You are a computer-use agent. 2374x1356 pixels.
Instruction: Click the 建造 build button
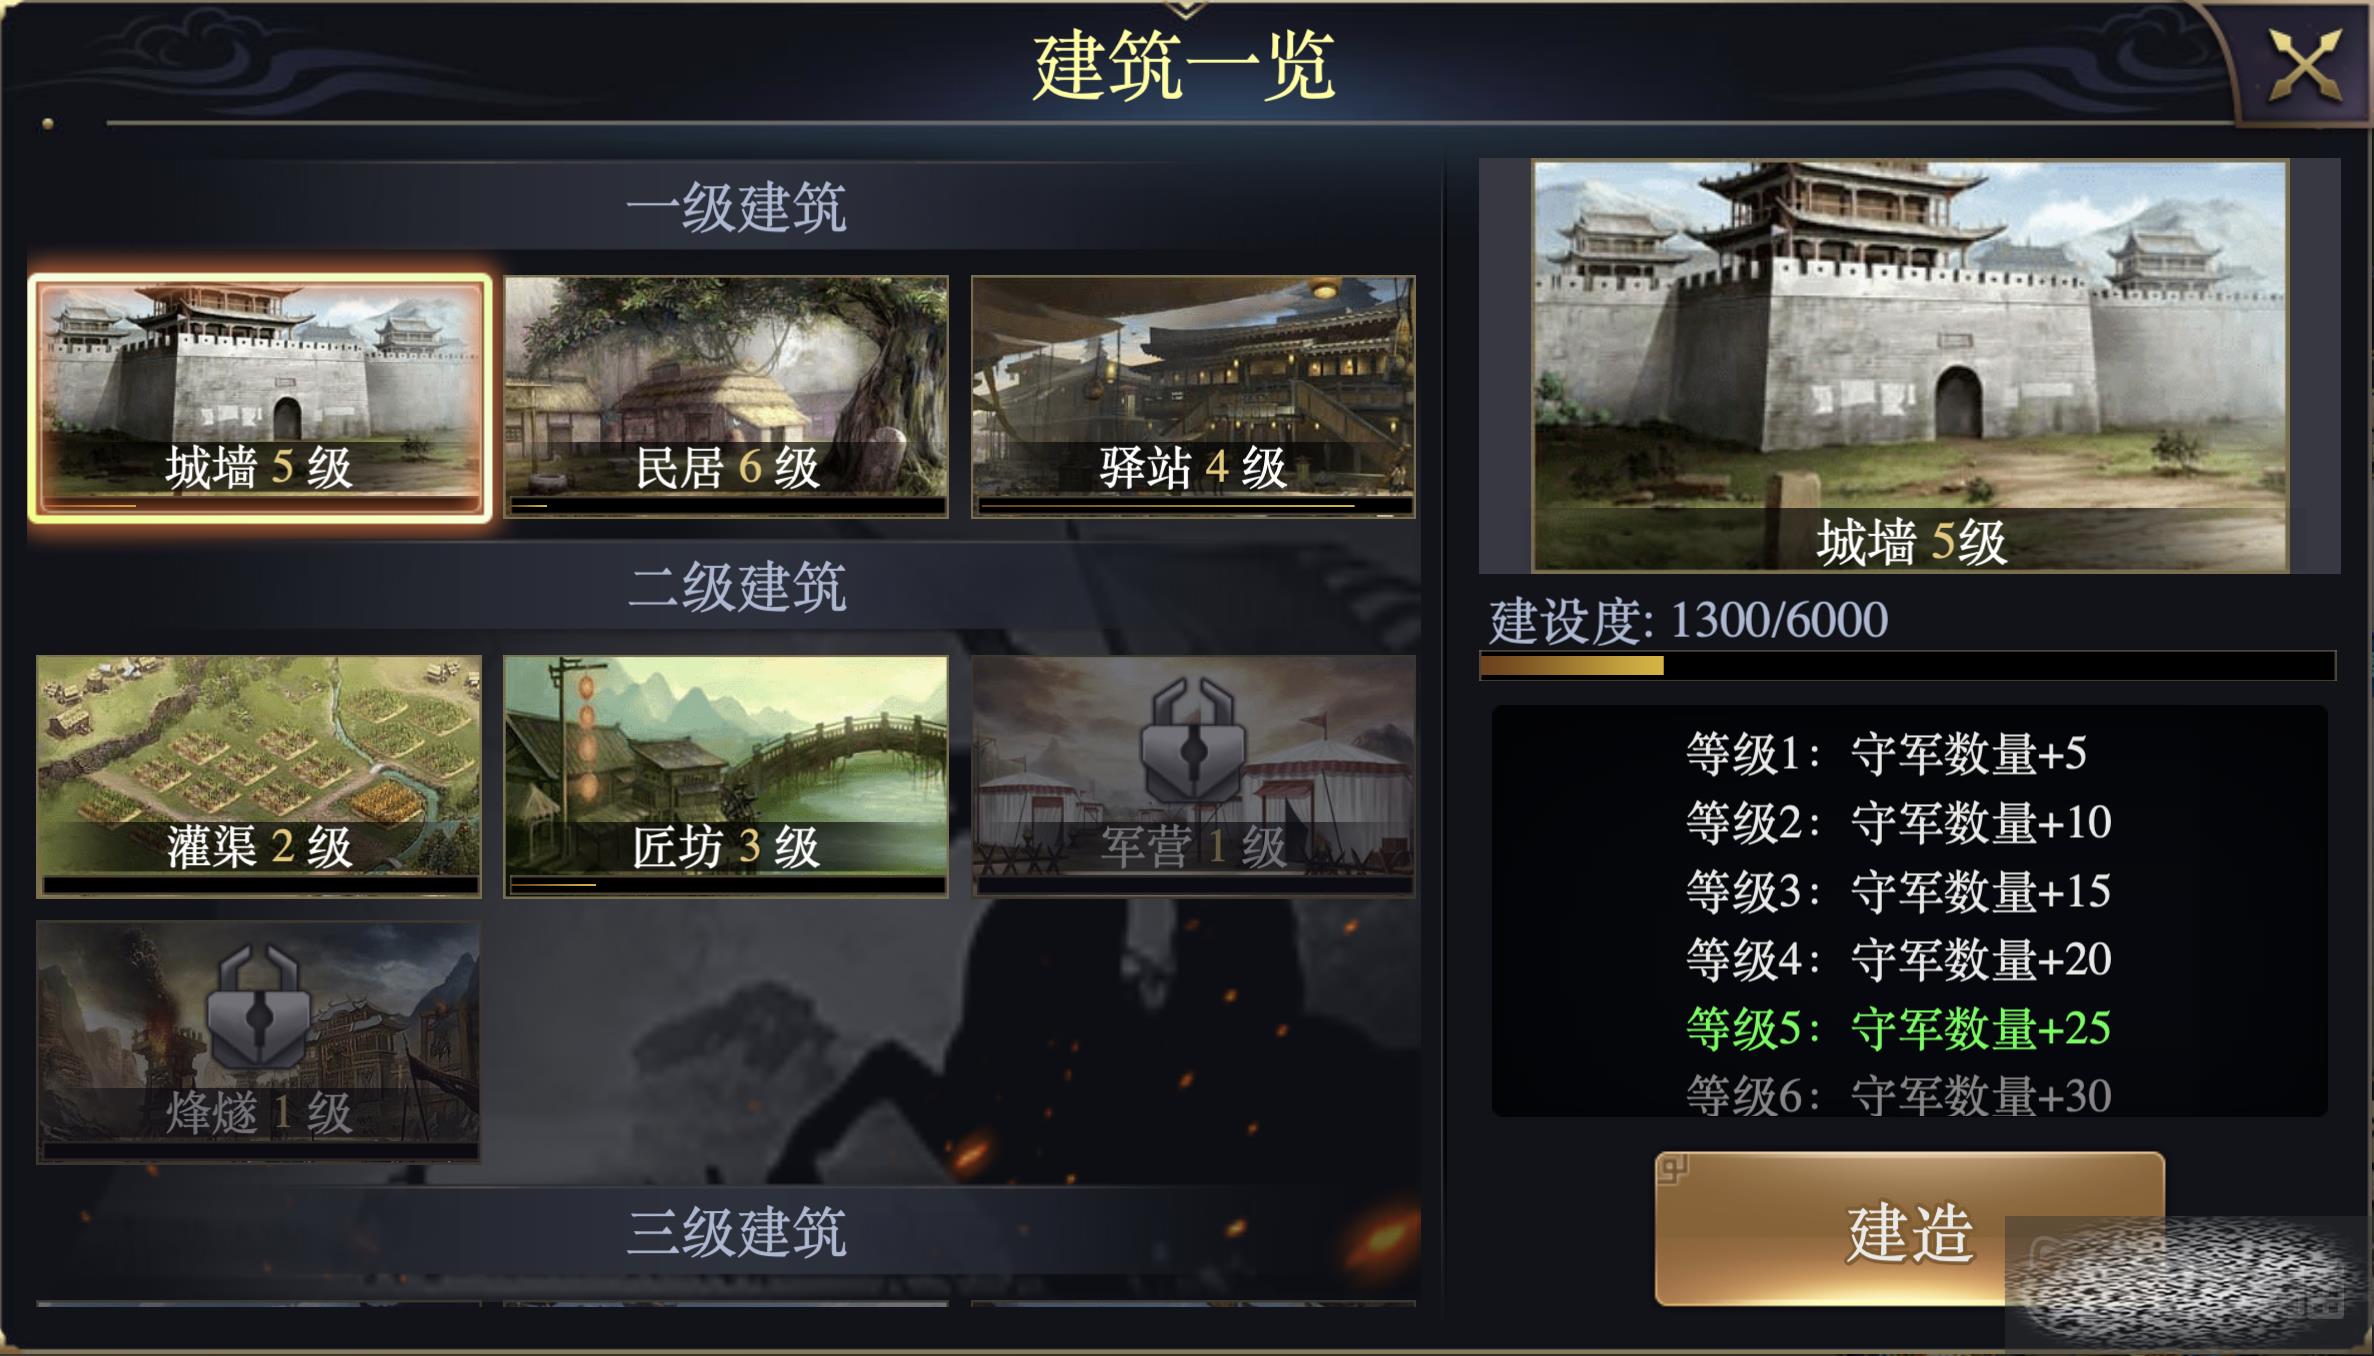pyautogui.click(x=1909, y=1229)
